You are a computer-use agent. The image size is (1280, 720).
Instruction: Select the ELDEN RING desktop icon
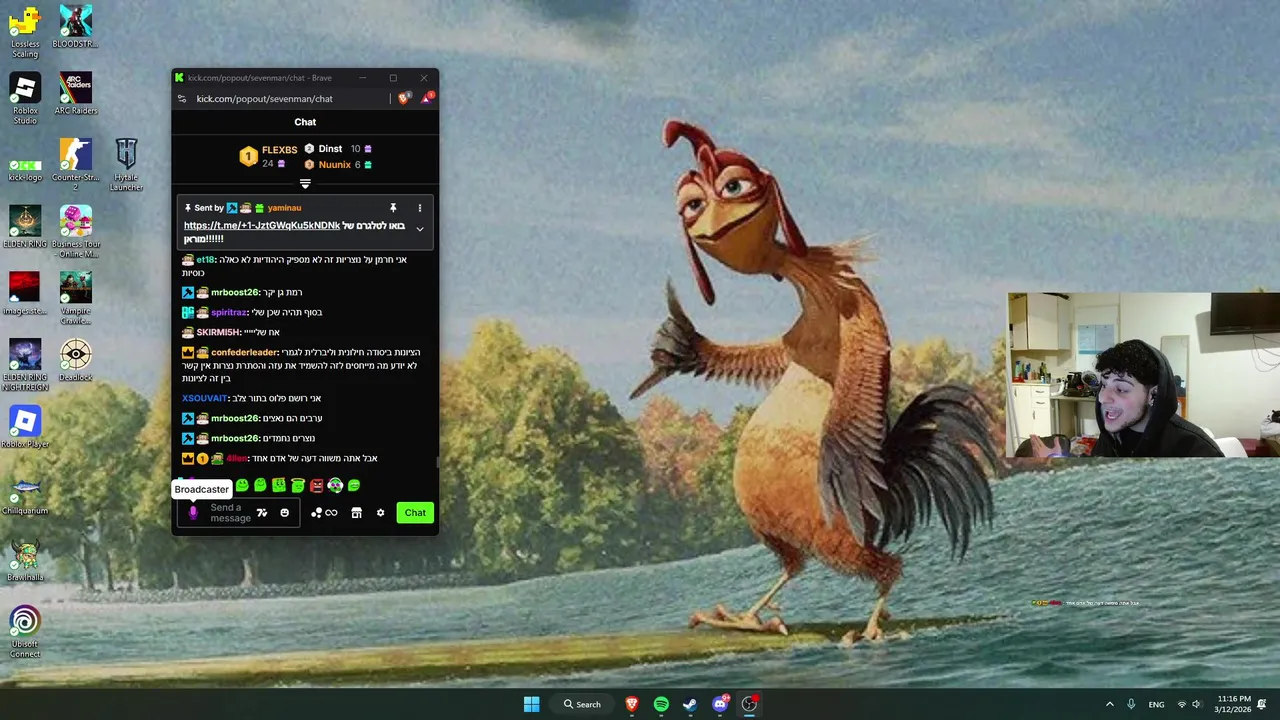click(25, 228)
